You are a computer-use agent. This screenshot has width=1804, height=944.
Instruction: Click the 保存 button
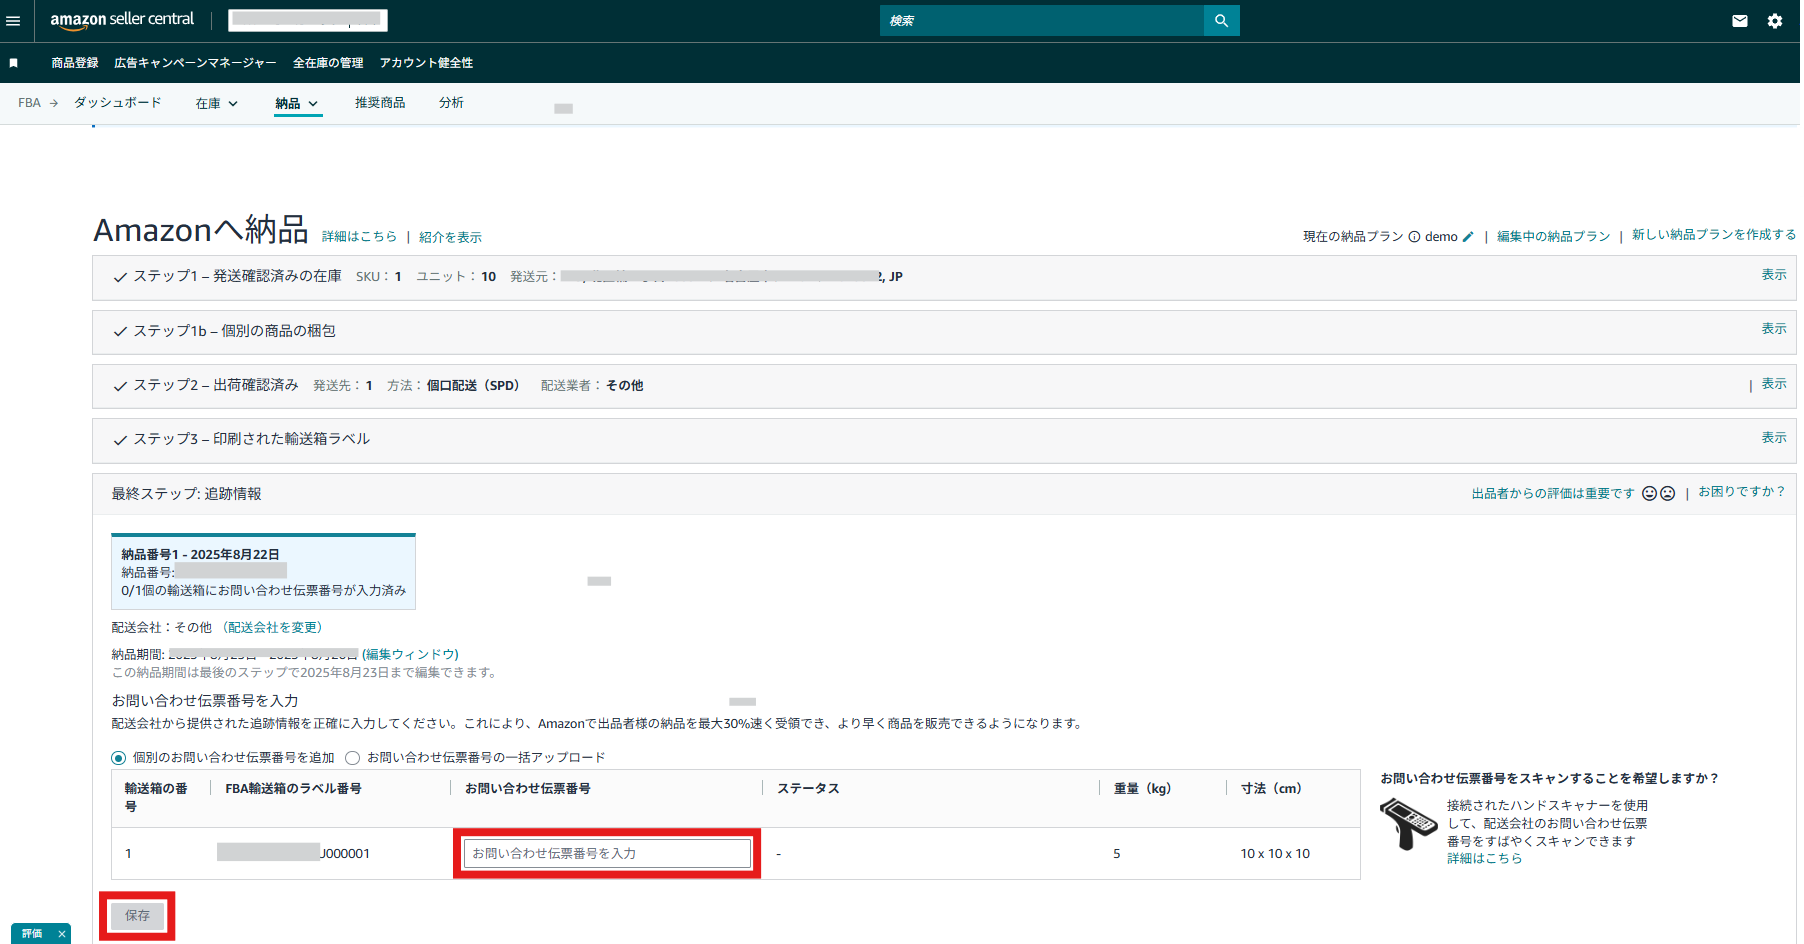click(x=137, y=915)
